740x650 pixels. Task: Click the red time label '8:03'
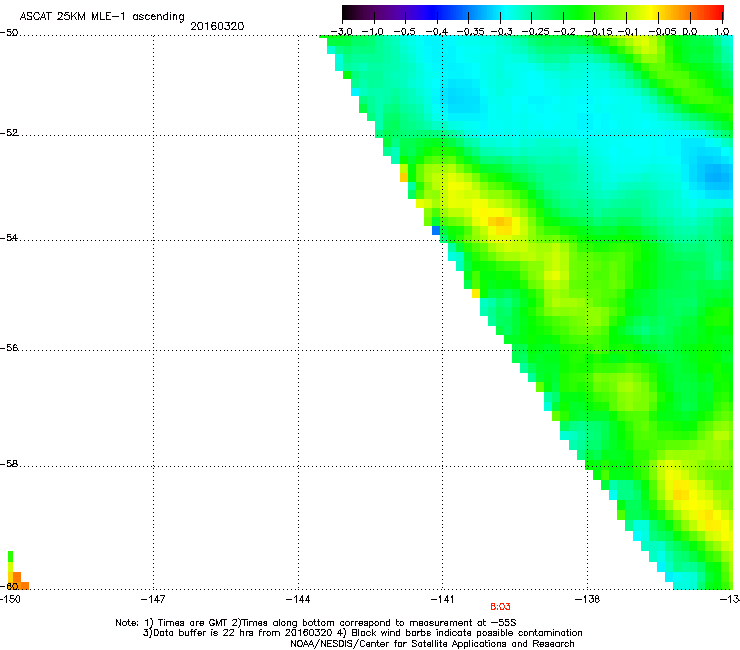pos(500,607)
